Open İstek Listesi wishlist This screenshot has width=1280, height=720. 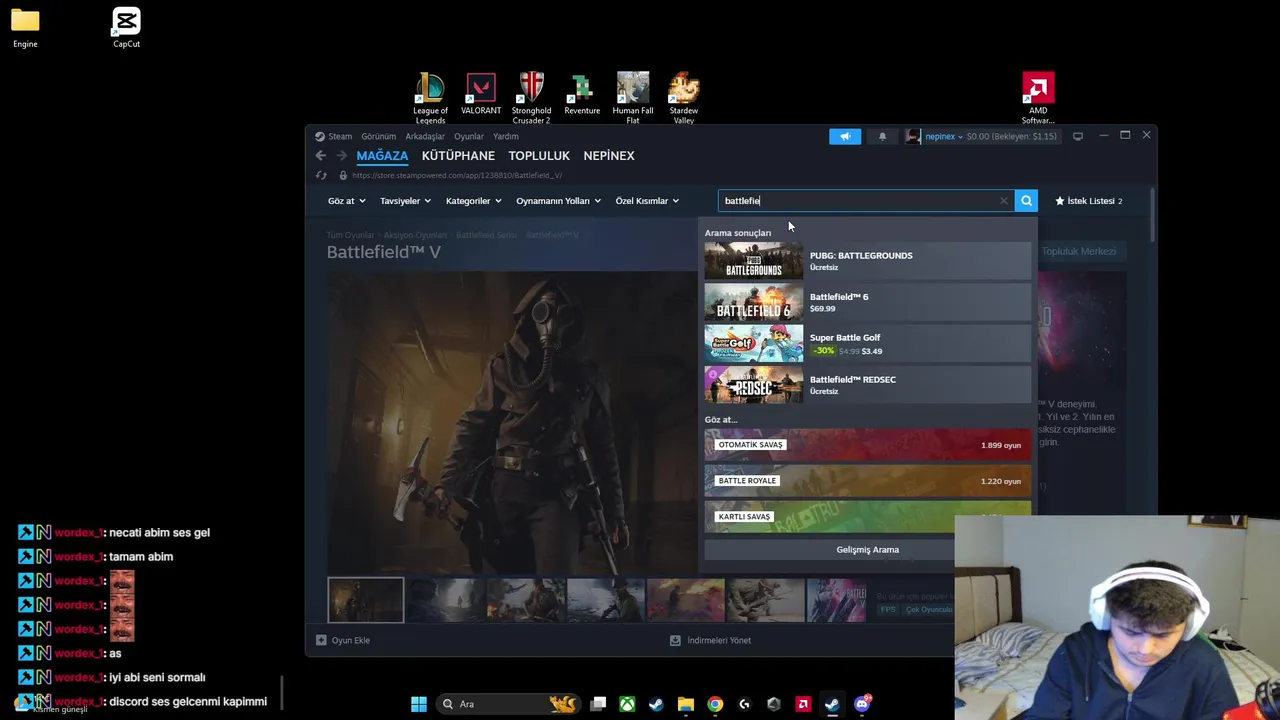pyautogui.click(x=1089, y=201)
